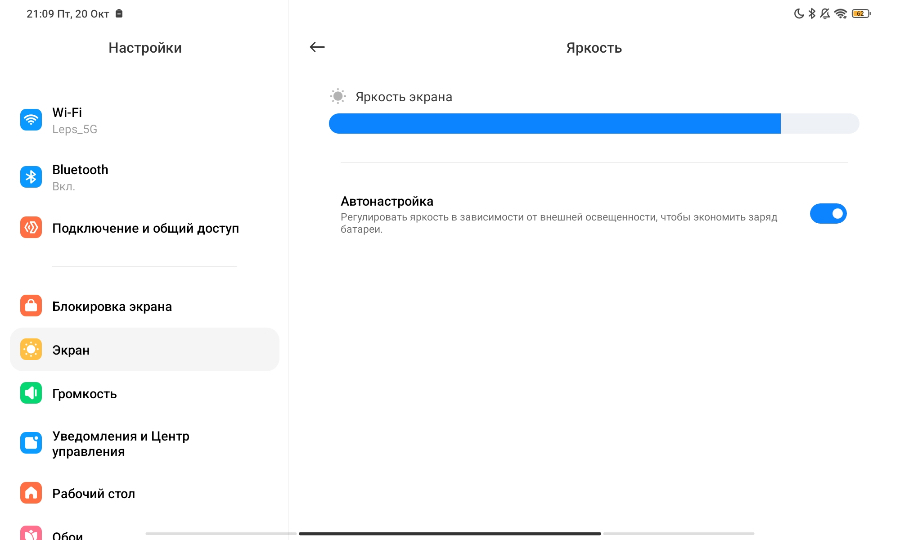Image resolution: width=900 pixels, height=540 pixels.
Task: Disable the Автонастройка toggle
Action: 828,213
